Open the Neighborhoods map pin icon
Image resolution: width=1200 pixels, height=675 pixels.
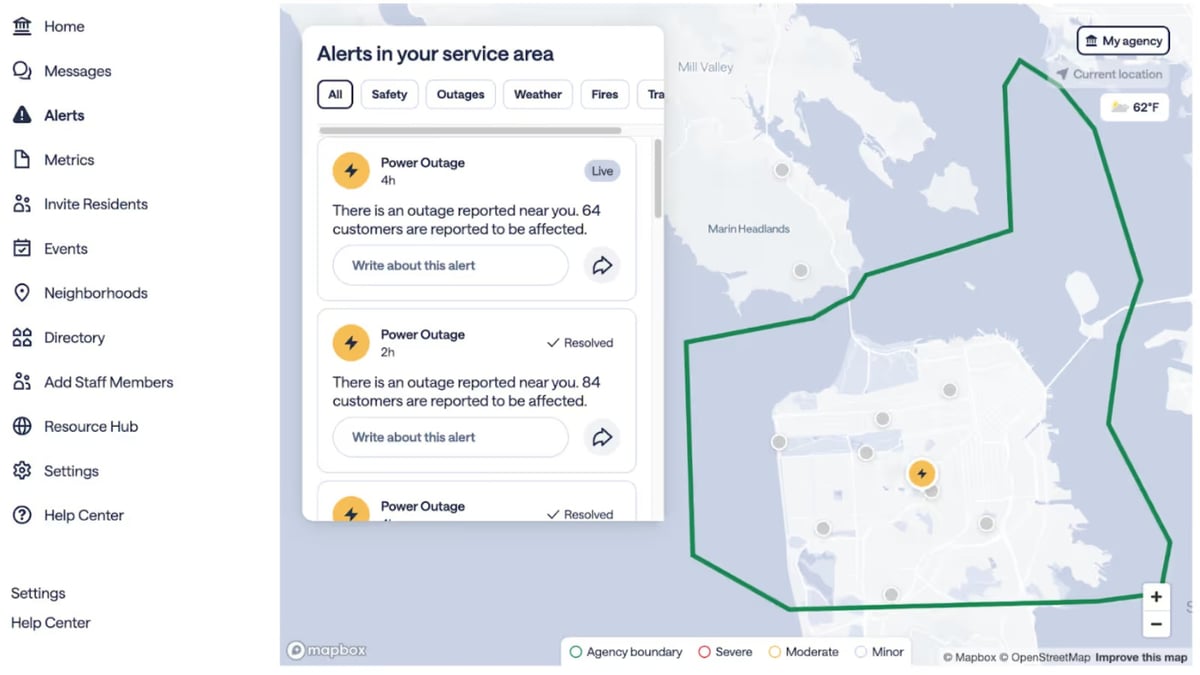coord(22,293)
